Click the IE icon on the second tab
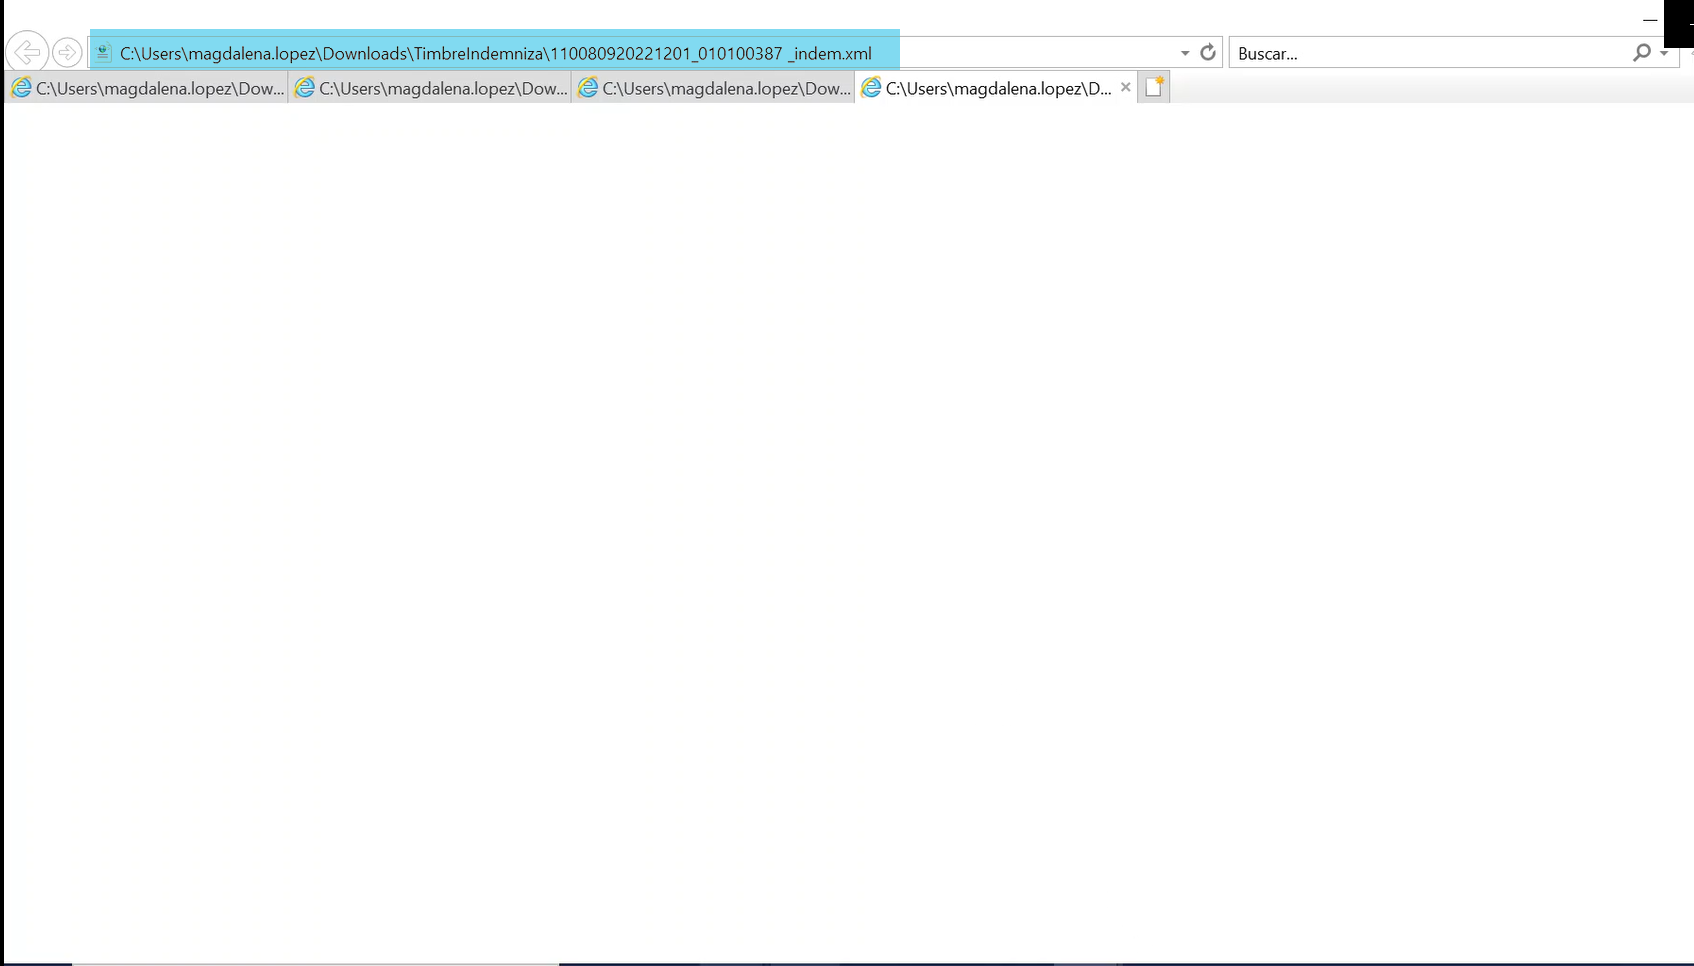Viewport: 1694px width, 966px height. click(x=304, y=88)
